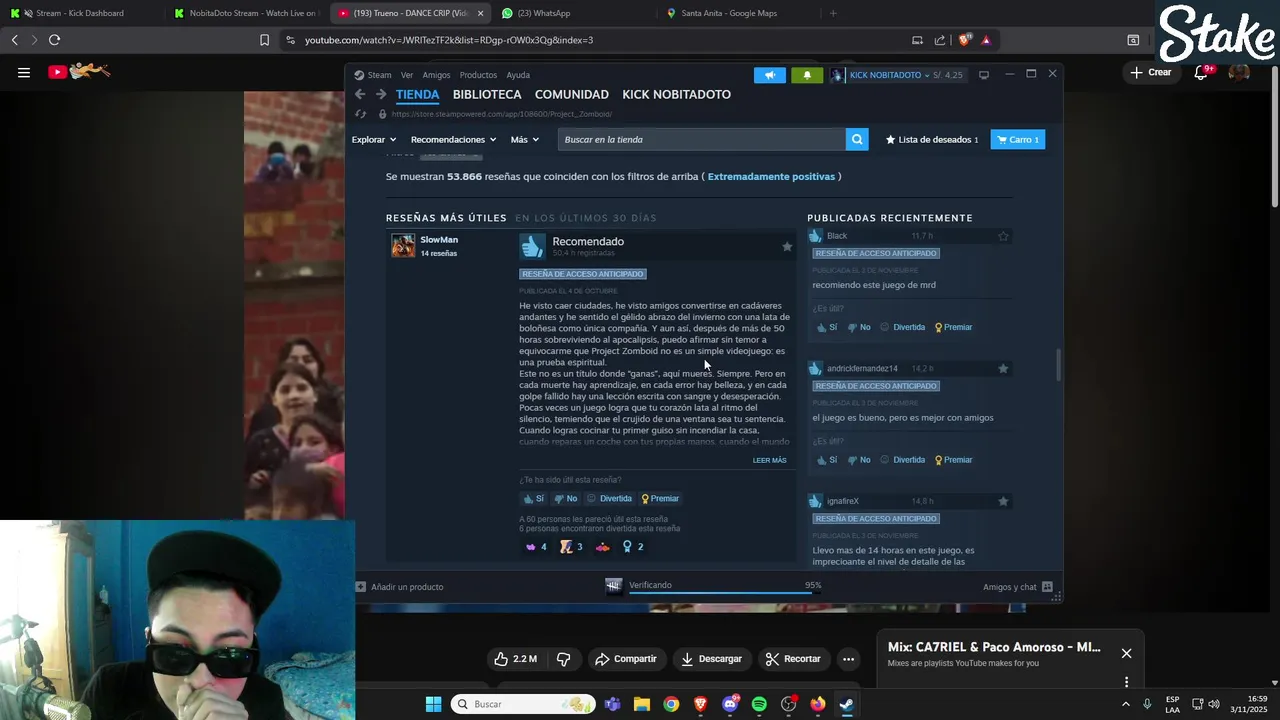Close the Mix CA7RIEL playlist panel
Screen dimensions: 1280x720
[1126, 653]
